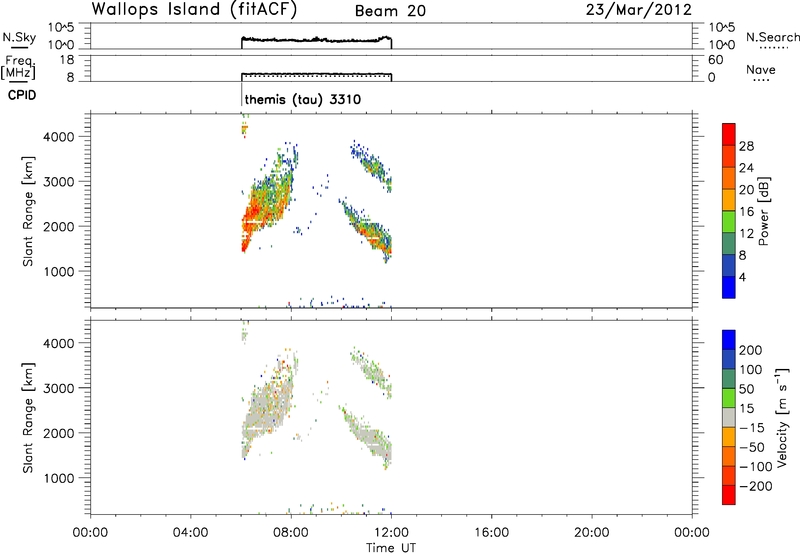800x554 pixels.
Task: Click the '28' label on Power colorbar
Action: (746, 146)
